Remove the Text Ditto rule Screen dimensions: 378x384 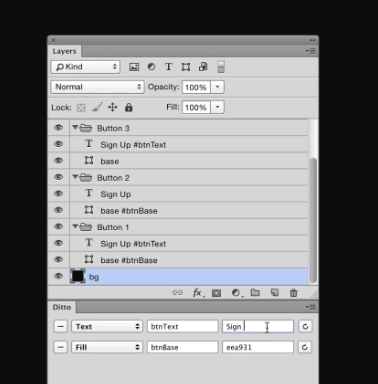(61, 326)
